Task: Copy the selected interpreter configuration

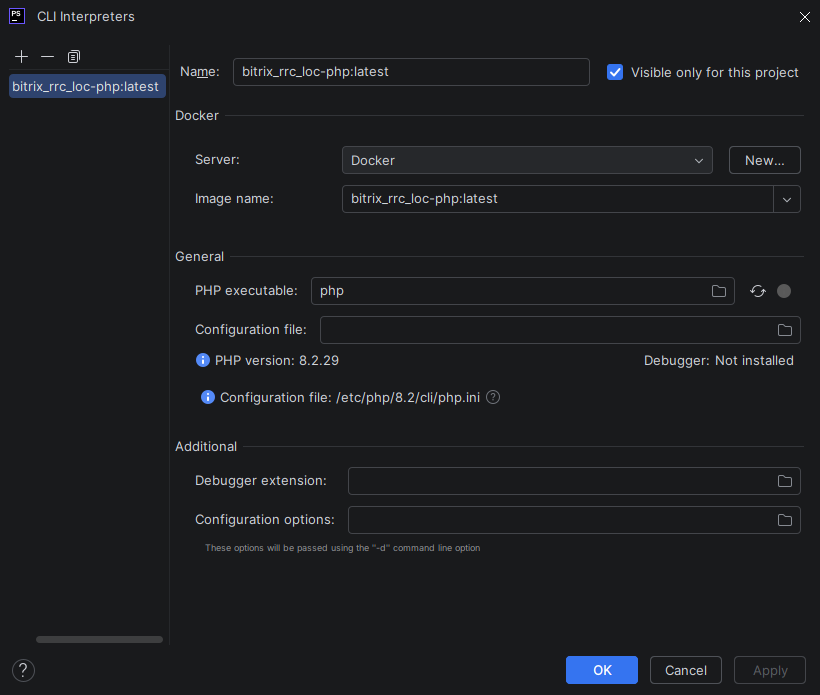Action: tap(73, 57)
